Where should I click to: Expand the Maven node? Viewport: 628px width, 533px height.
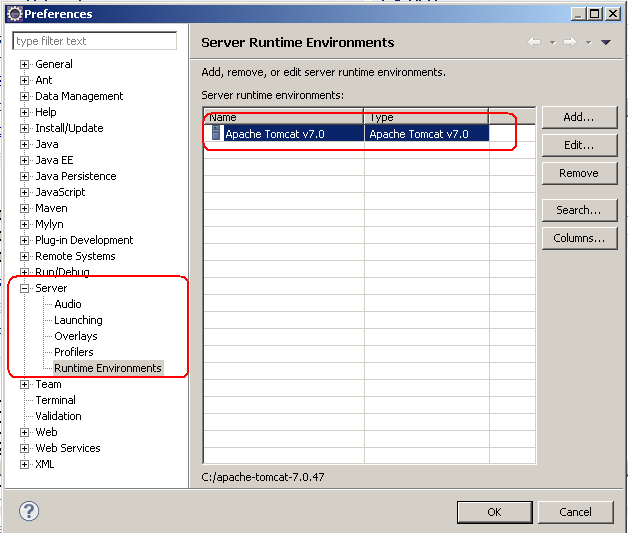(x=24, y=209)
